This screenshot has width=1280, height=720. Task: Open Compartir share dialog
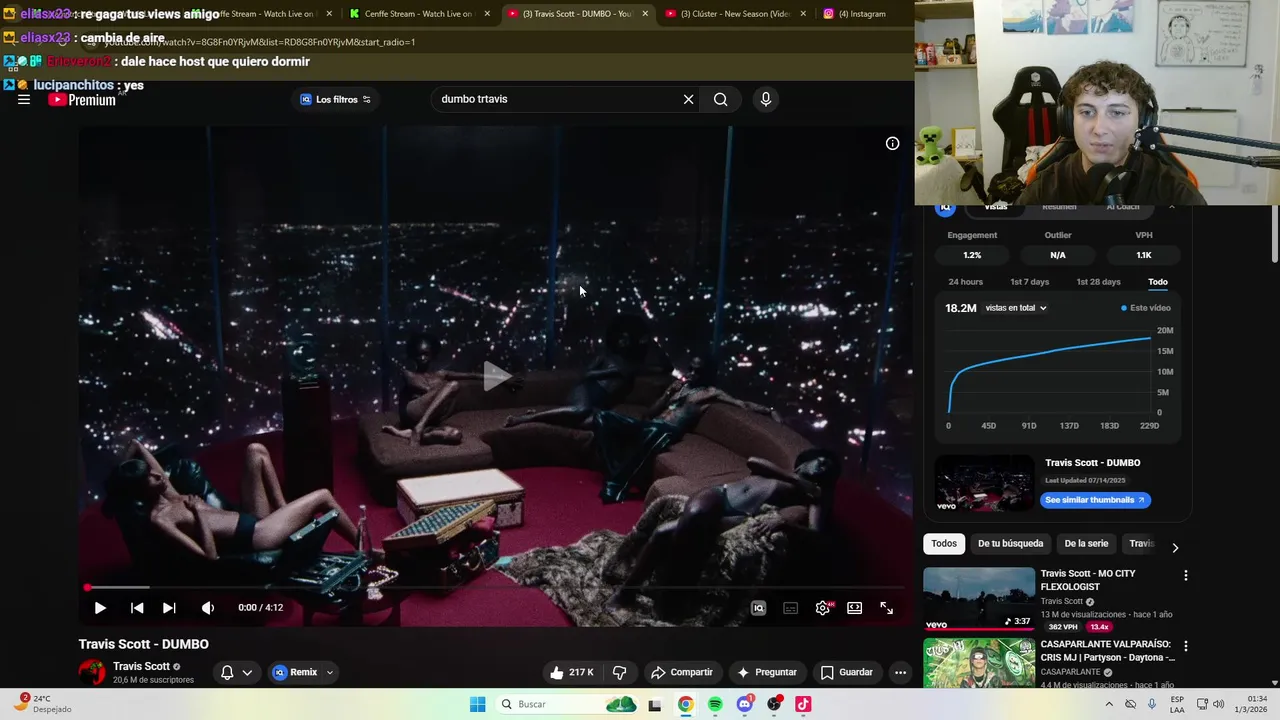(681, 672)
